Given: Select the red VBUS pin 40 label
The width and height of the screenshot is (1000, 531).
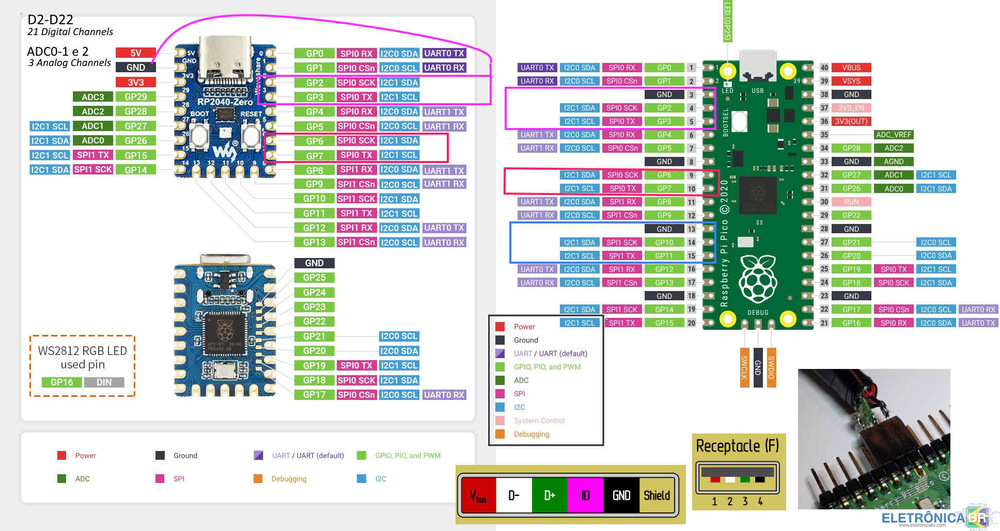Looking at the screenshot, I should tap(851, 67).
